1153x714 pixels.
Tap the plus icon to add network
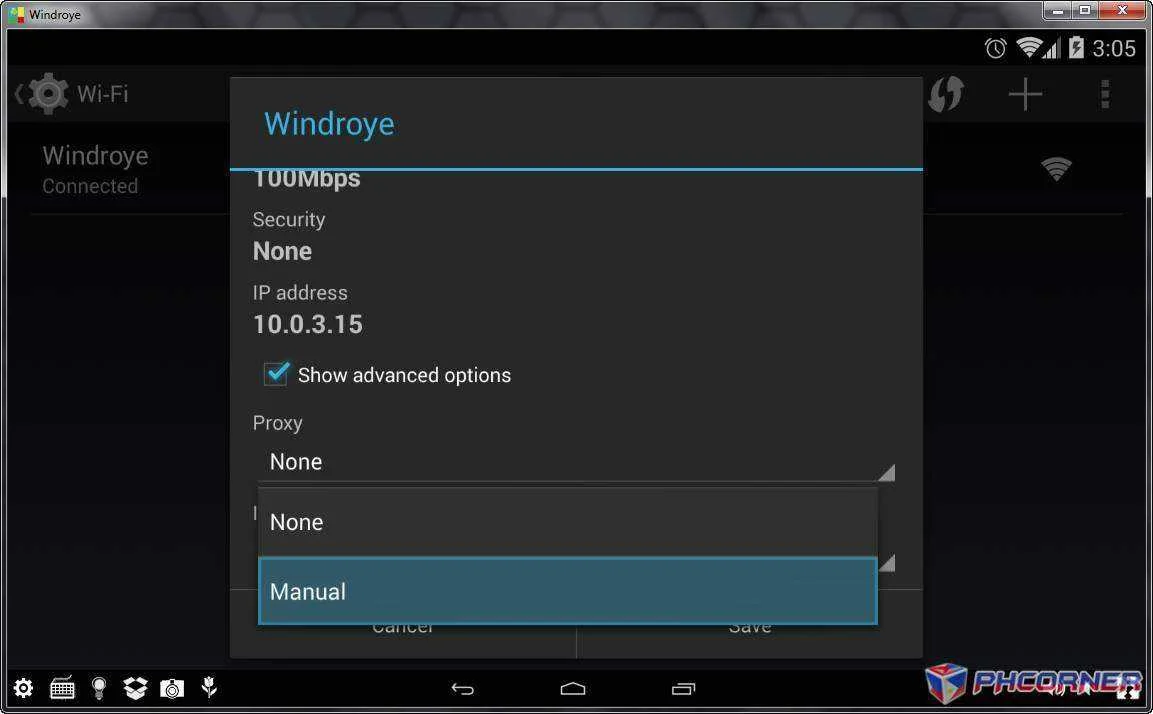pyautogui.click(x=1025, y=95)
